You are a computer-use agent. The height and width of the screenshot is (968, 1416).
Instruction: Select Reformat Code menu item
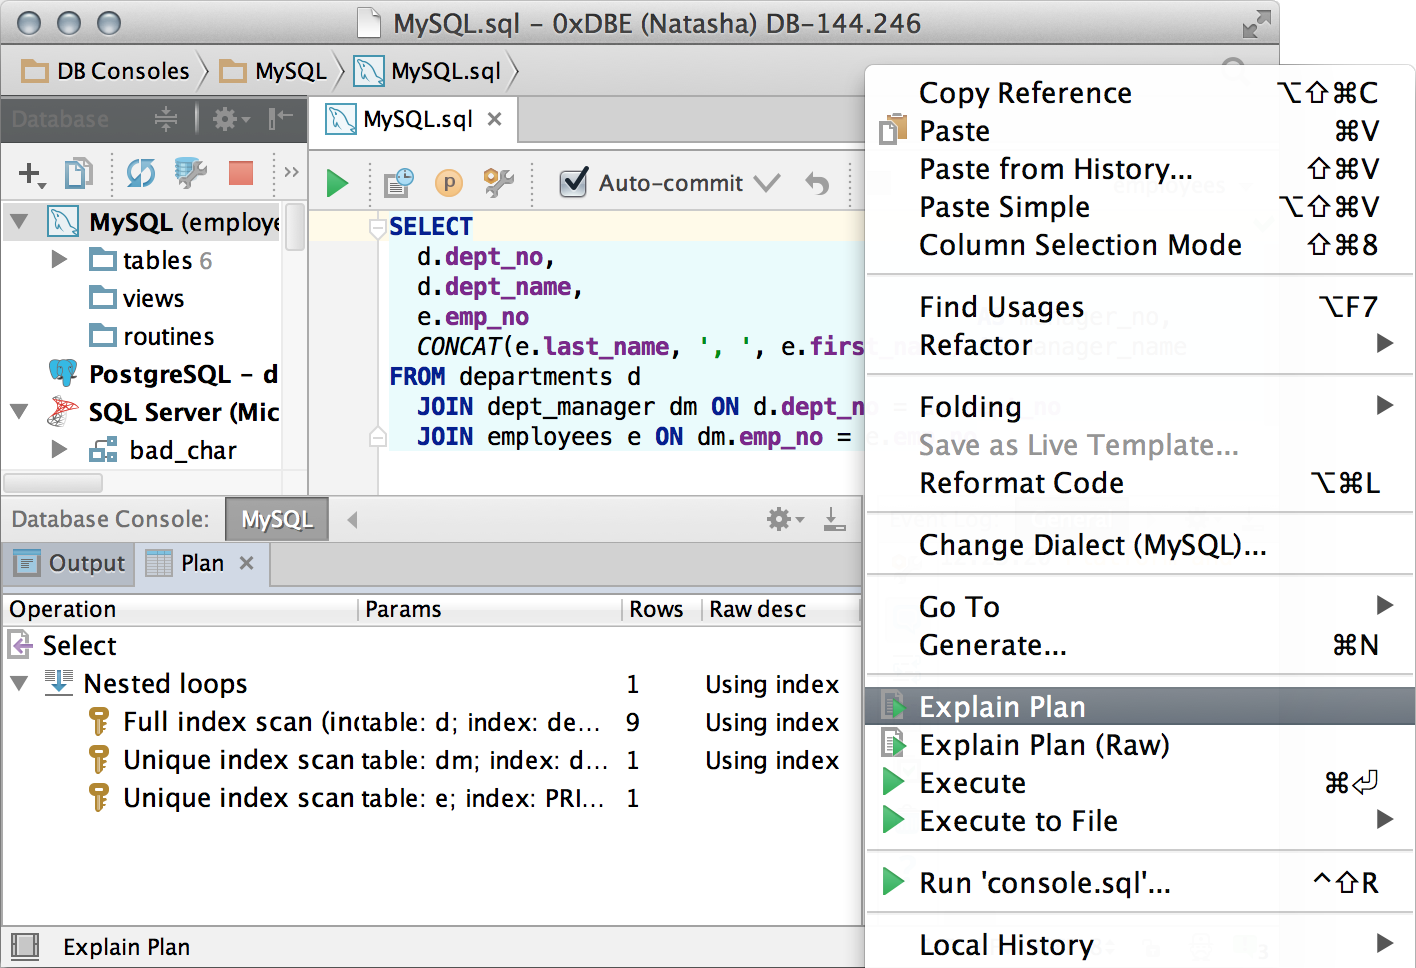click(1140, 483)
